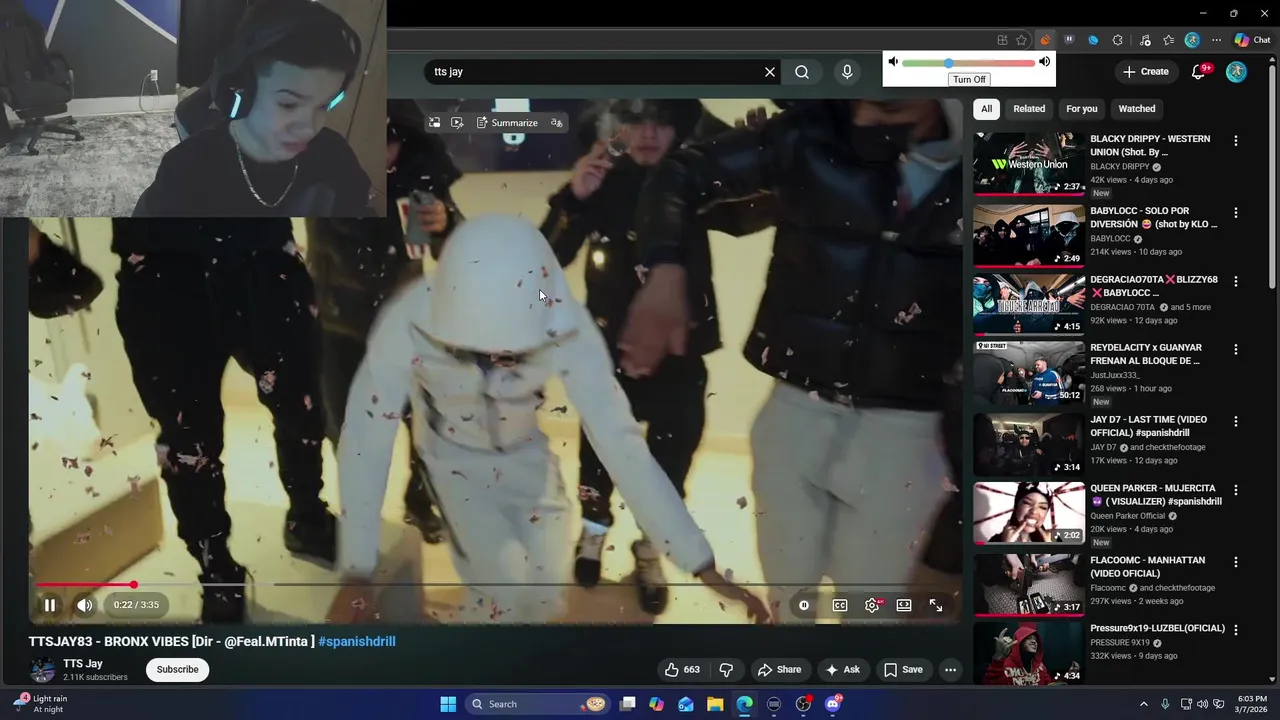
Task: Open more options for JAY D7 LAST TIME
Action: coord(1236,422)
